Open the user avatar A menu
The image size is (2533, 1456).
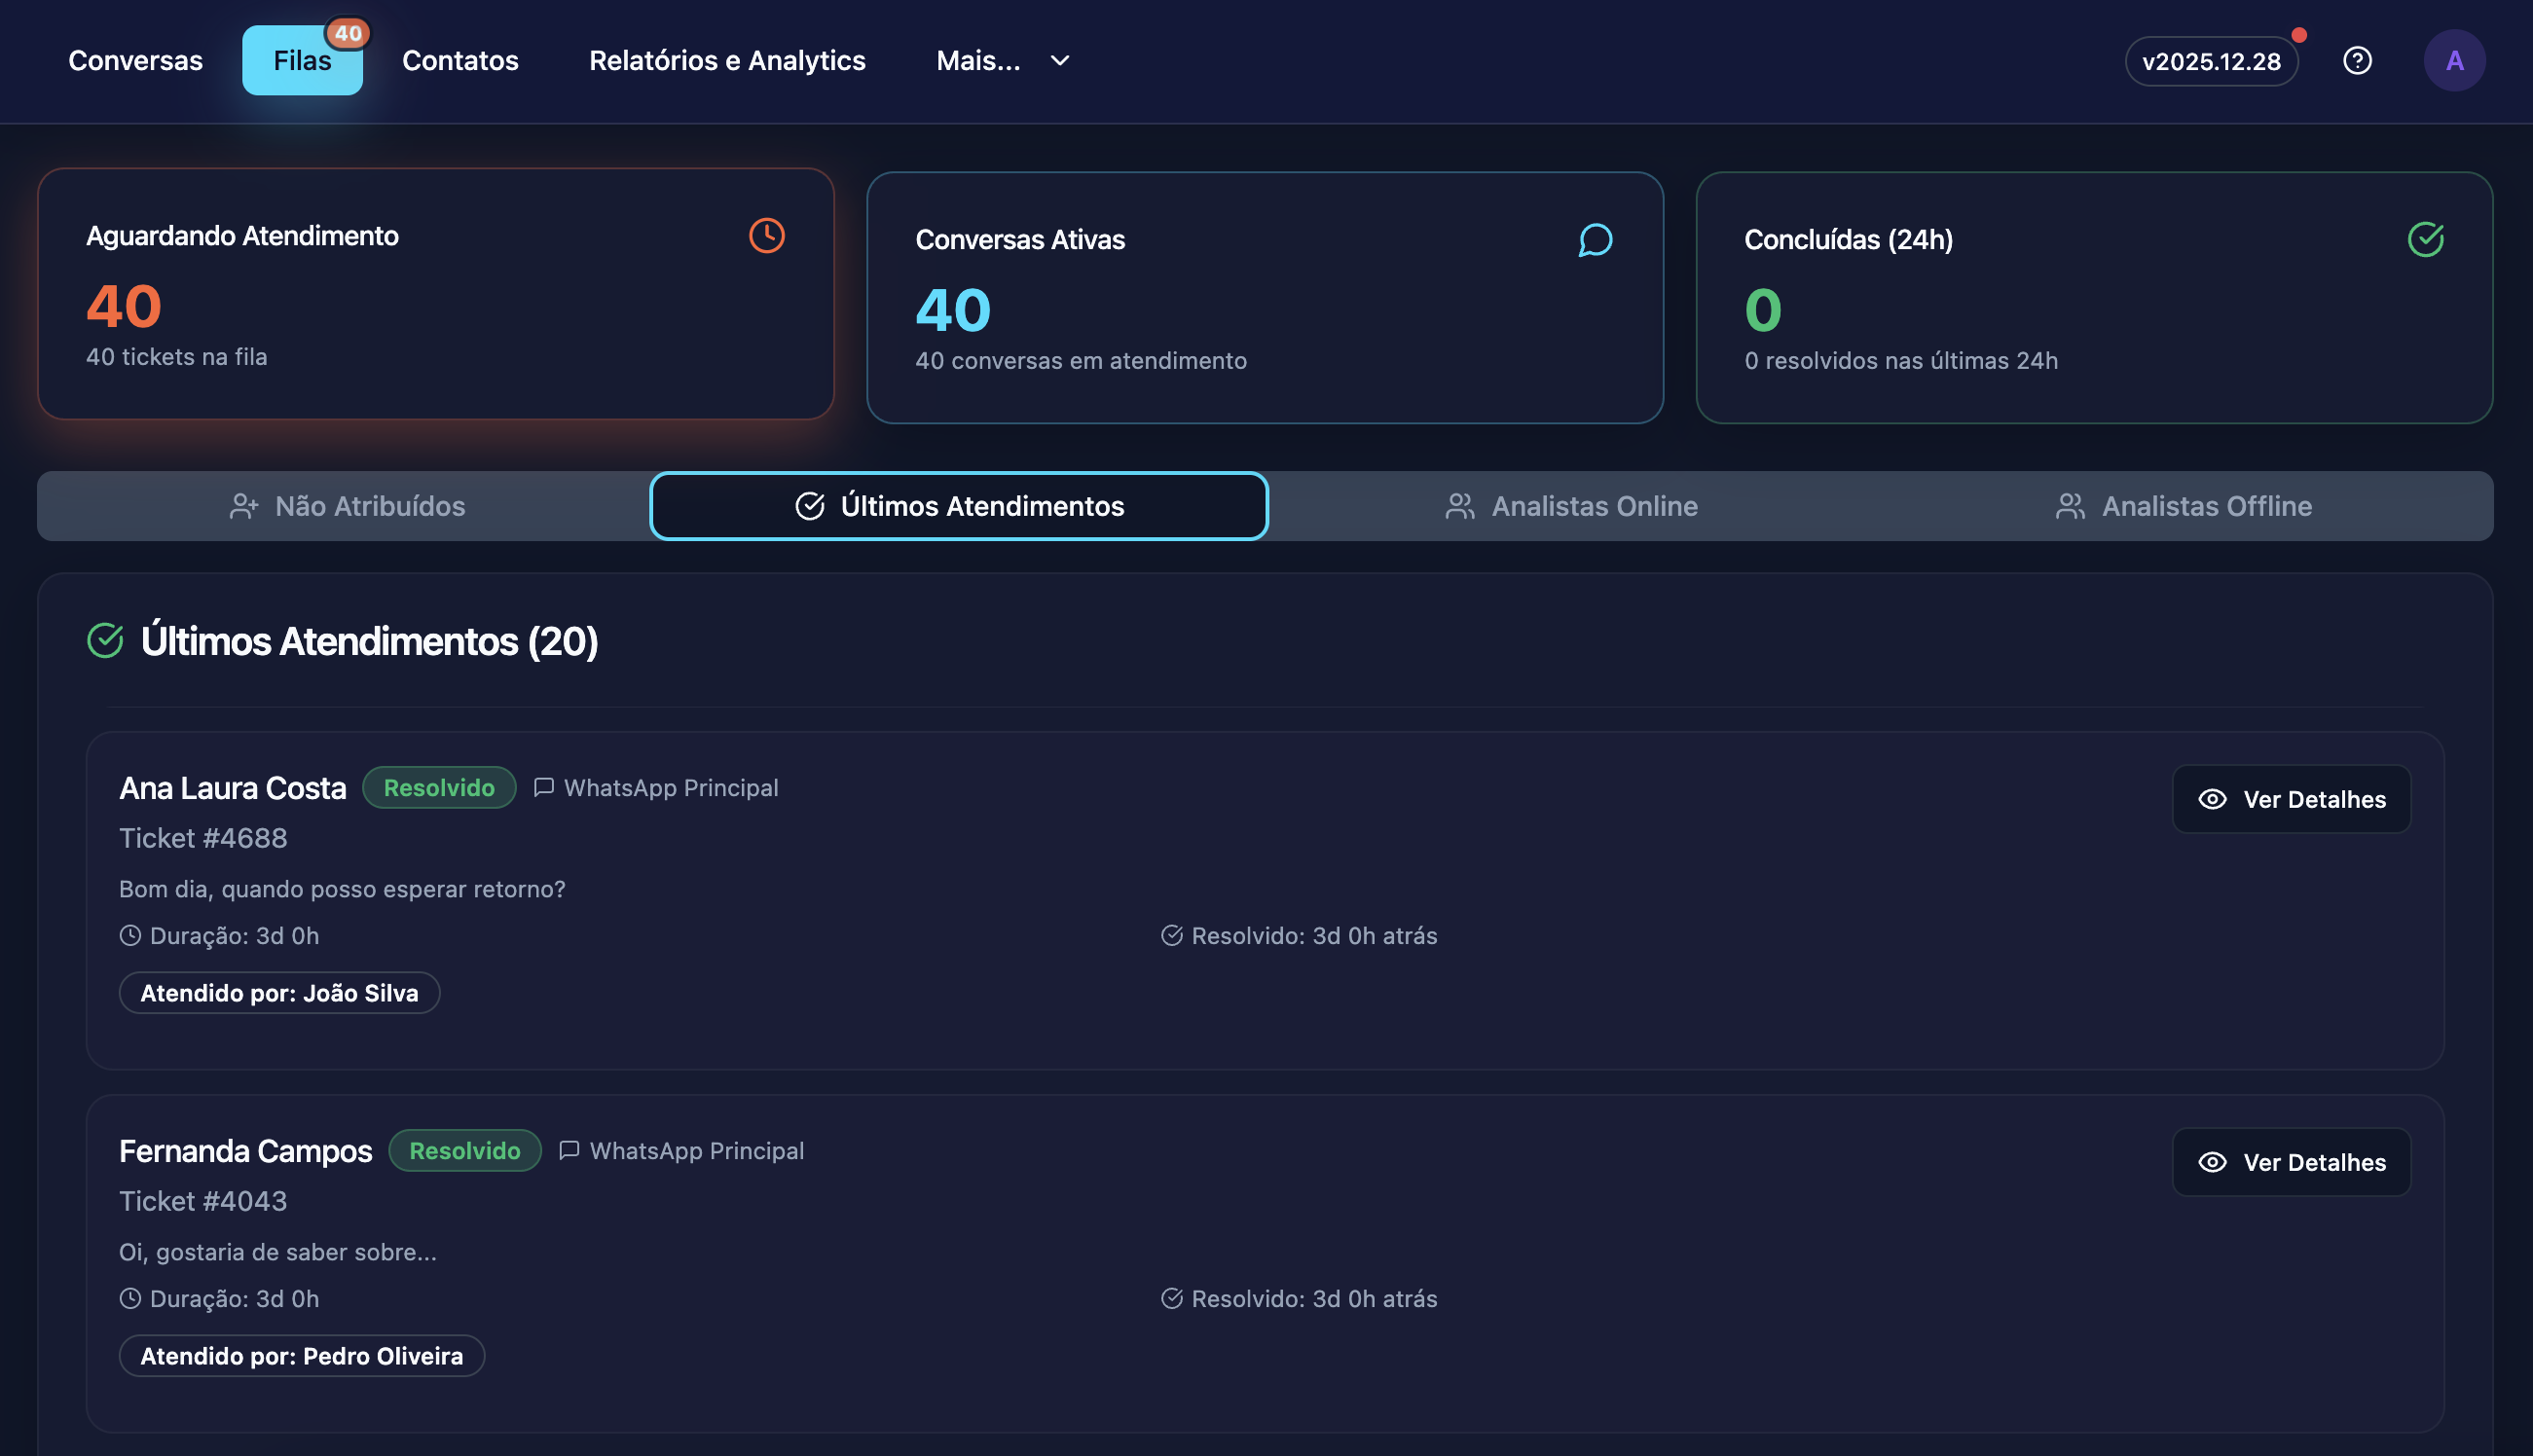[2454, 61]
